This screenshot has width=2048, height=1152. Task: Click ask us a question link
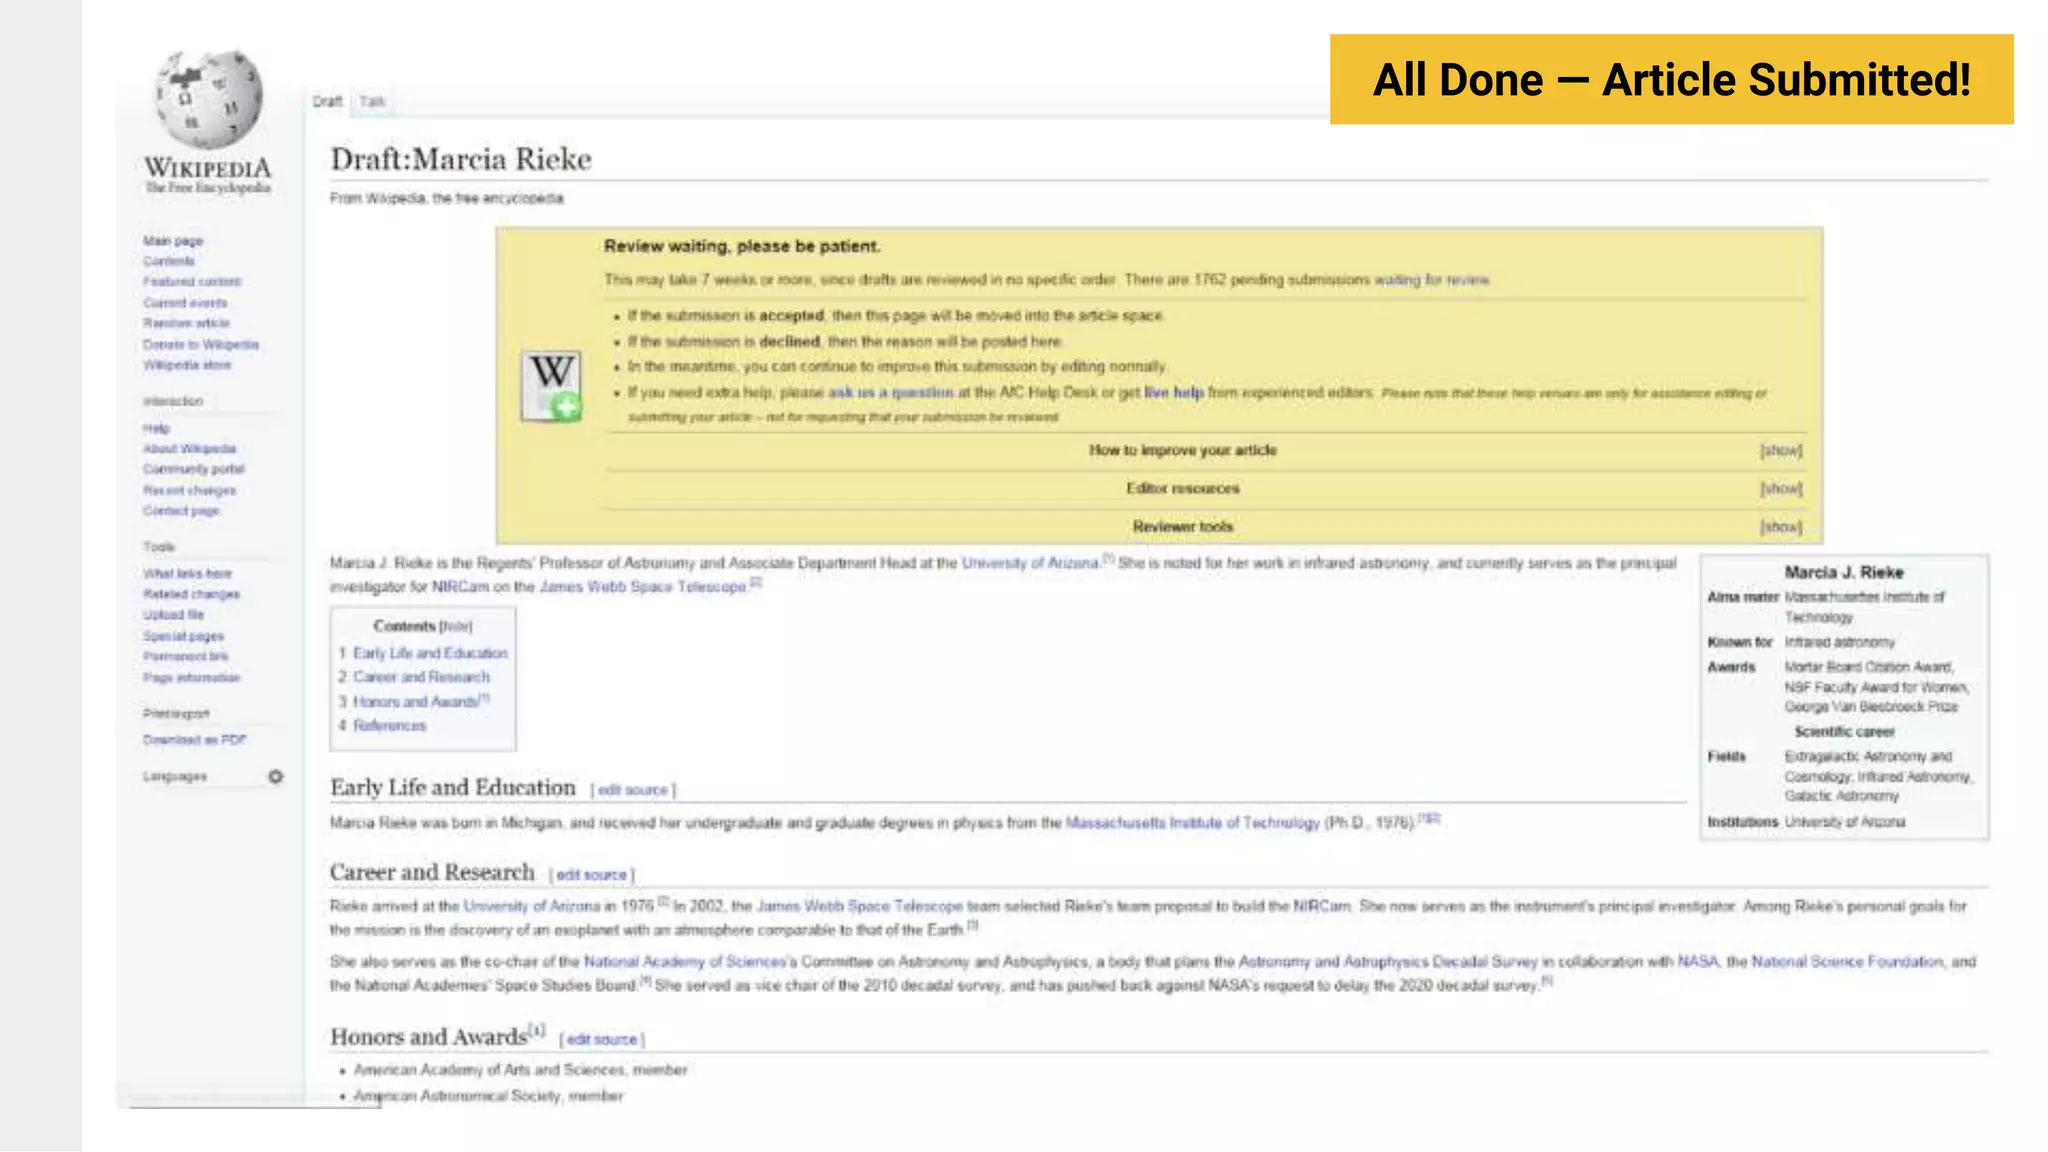891,393
